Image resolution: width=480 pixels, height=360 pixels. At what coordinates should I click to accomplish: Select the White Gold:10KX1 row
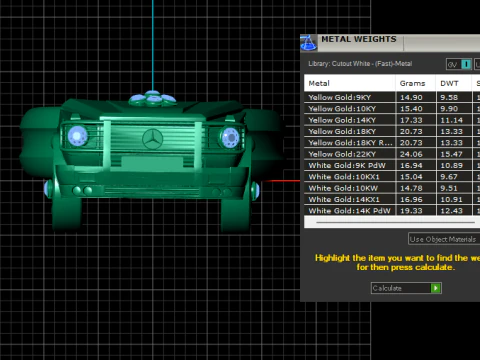392,177
